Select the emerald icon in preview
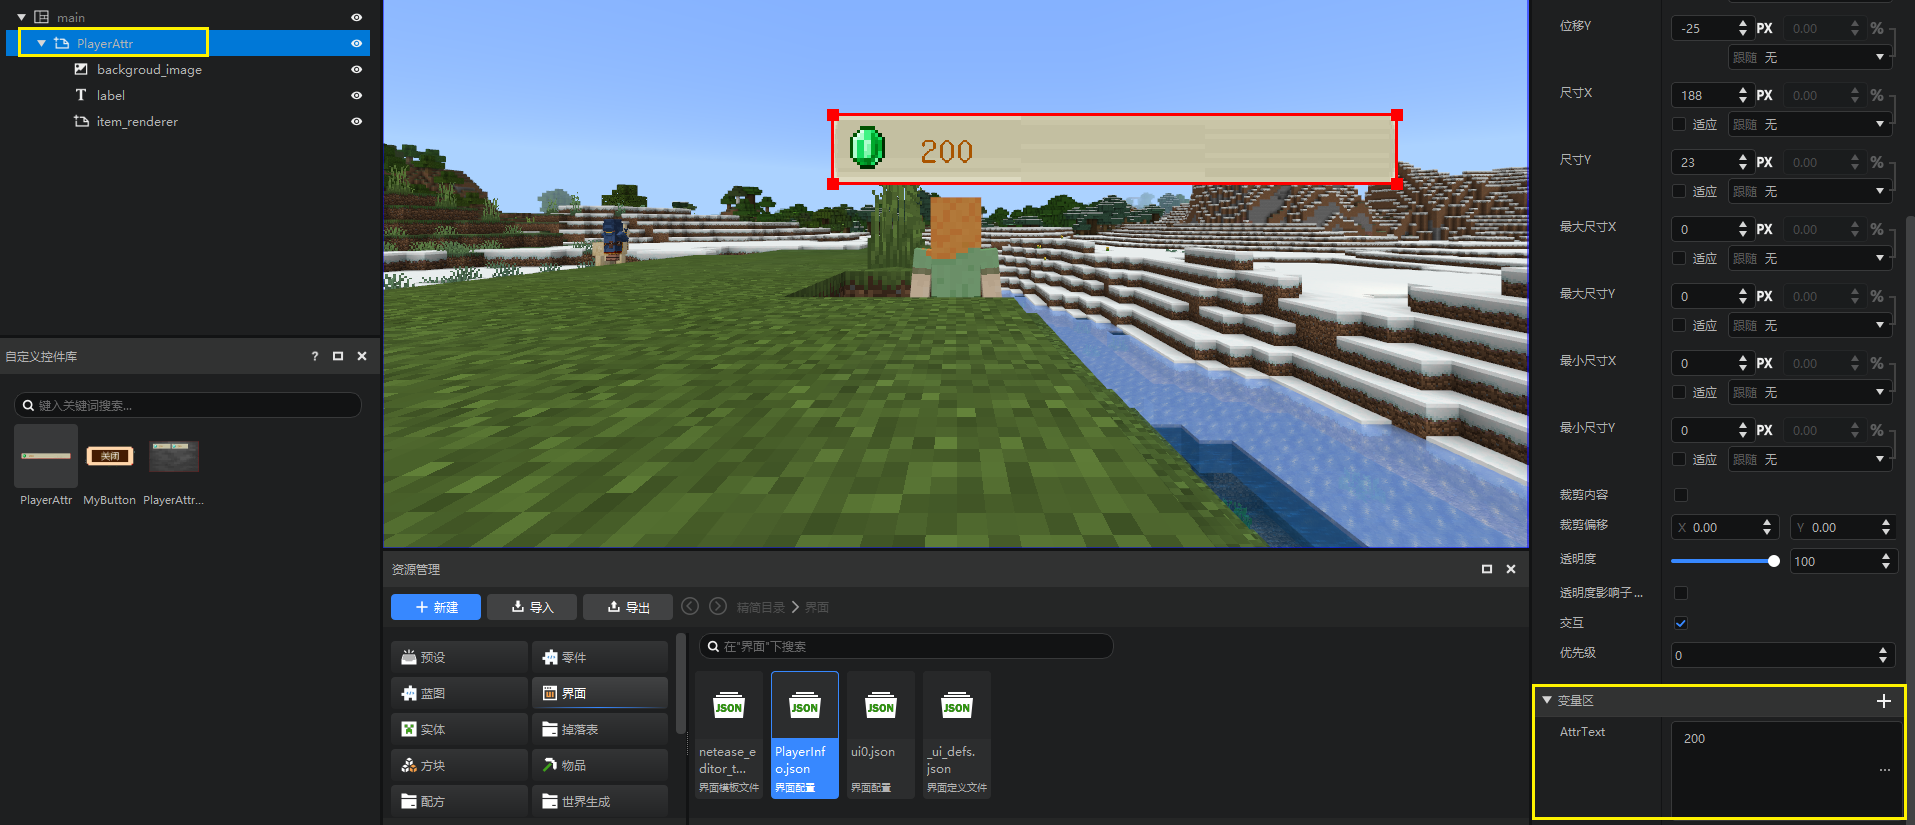Viewport: 1915px width, 825px height. point(867,148)
